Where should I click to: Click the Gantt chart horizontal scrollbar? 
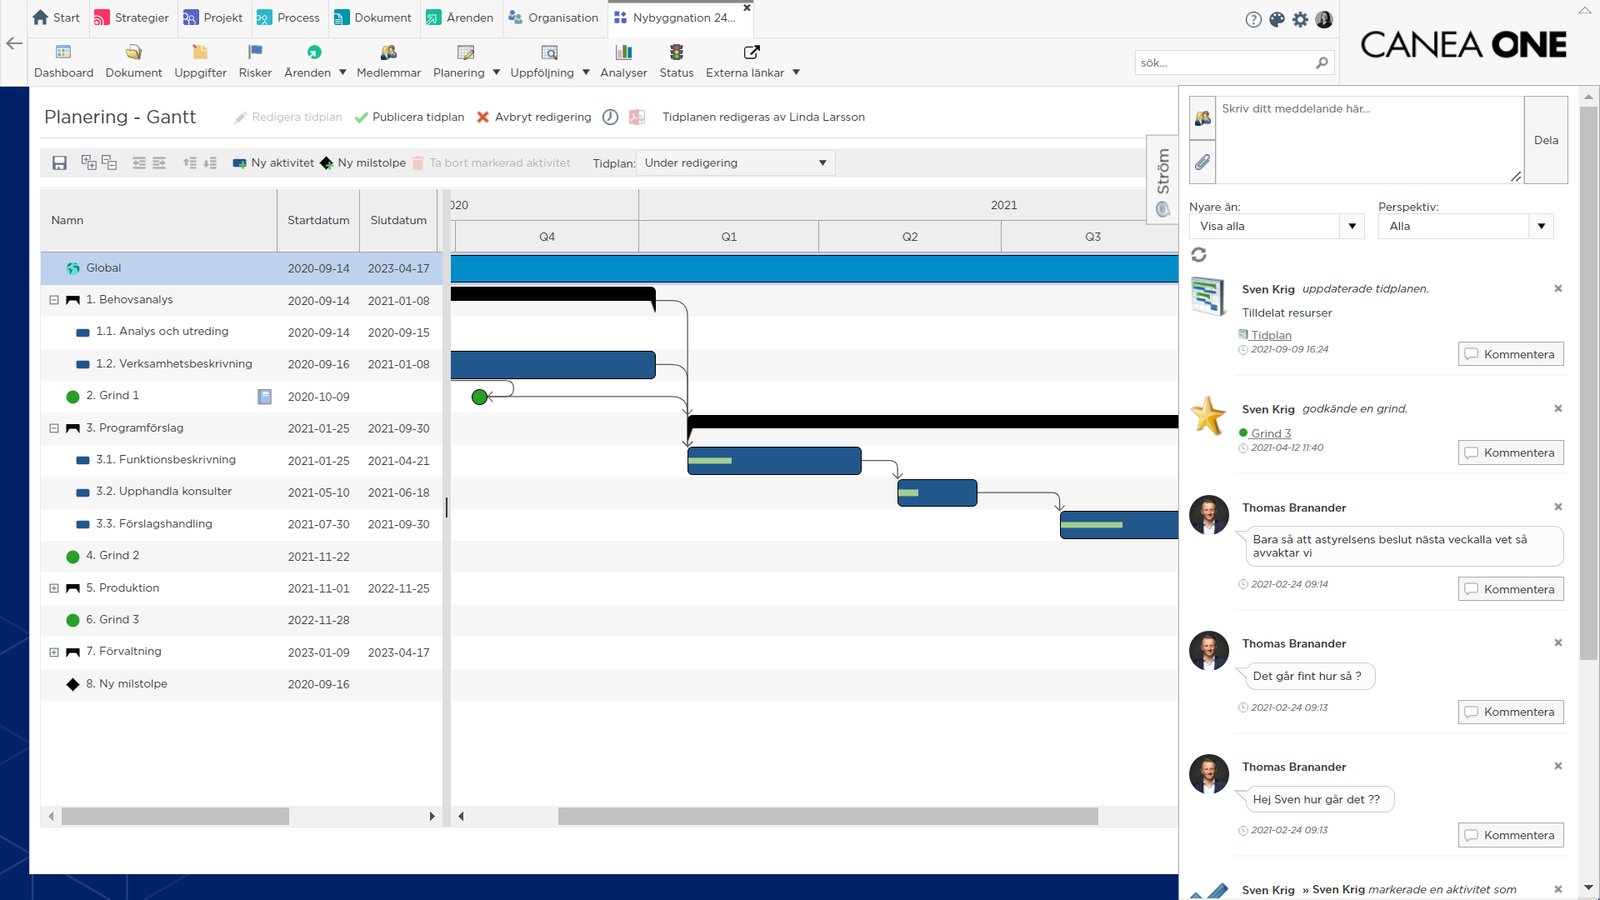[x=827, y=817]
